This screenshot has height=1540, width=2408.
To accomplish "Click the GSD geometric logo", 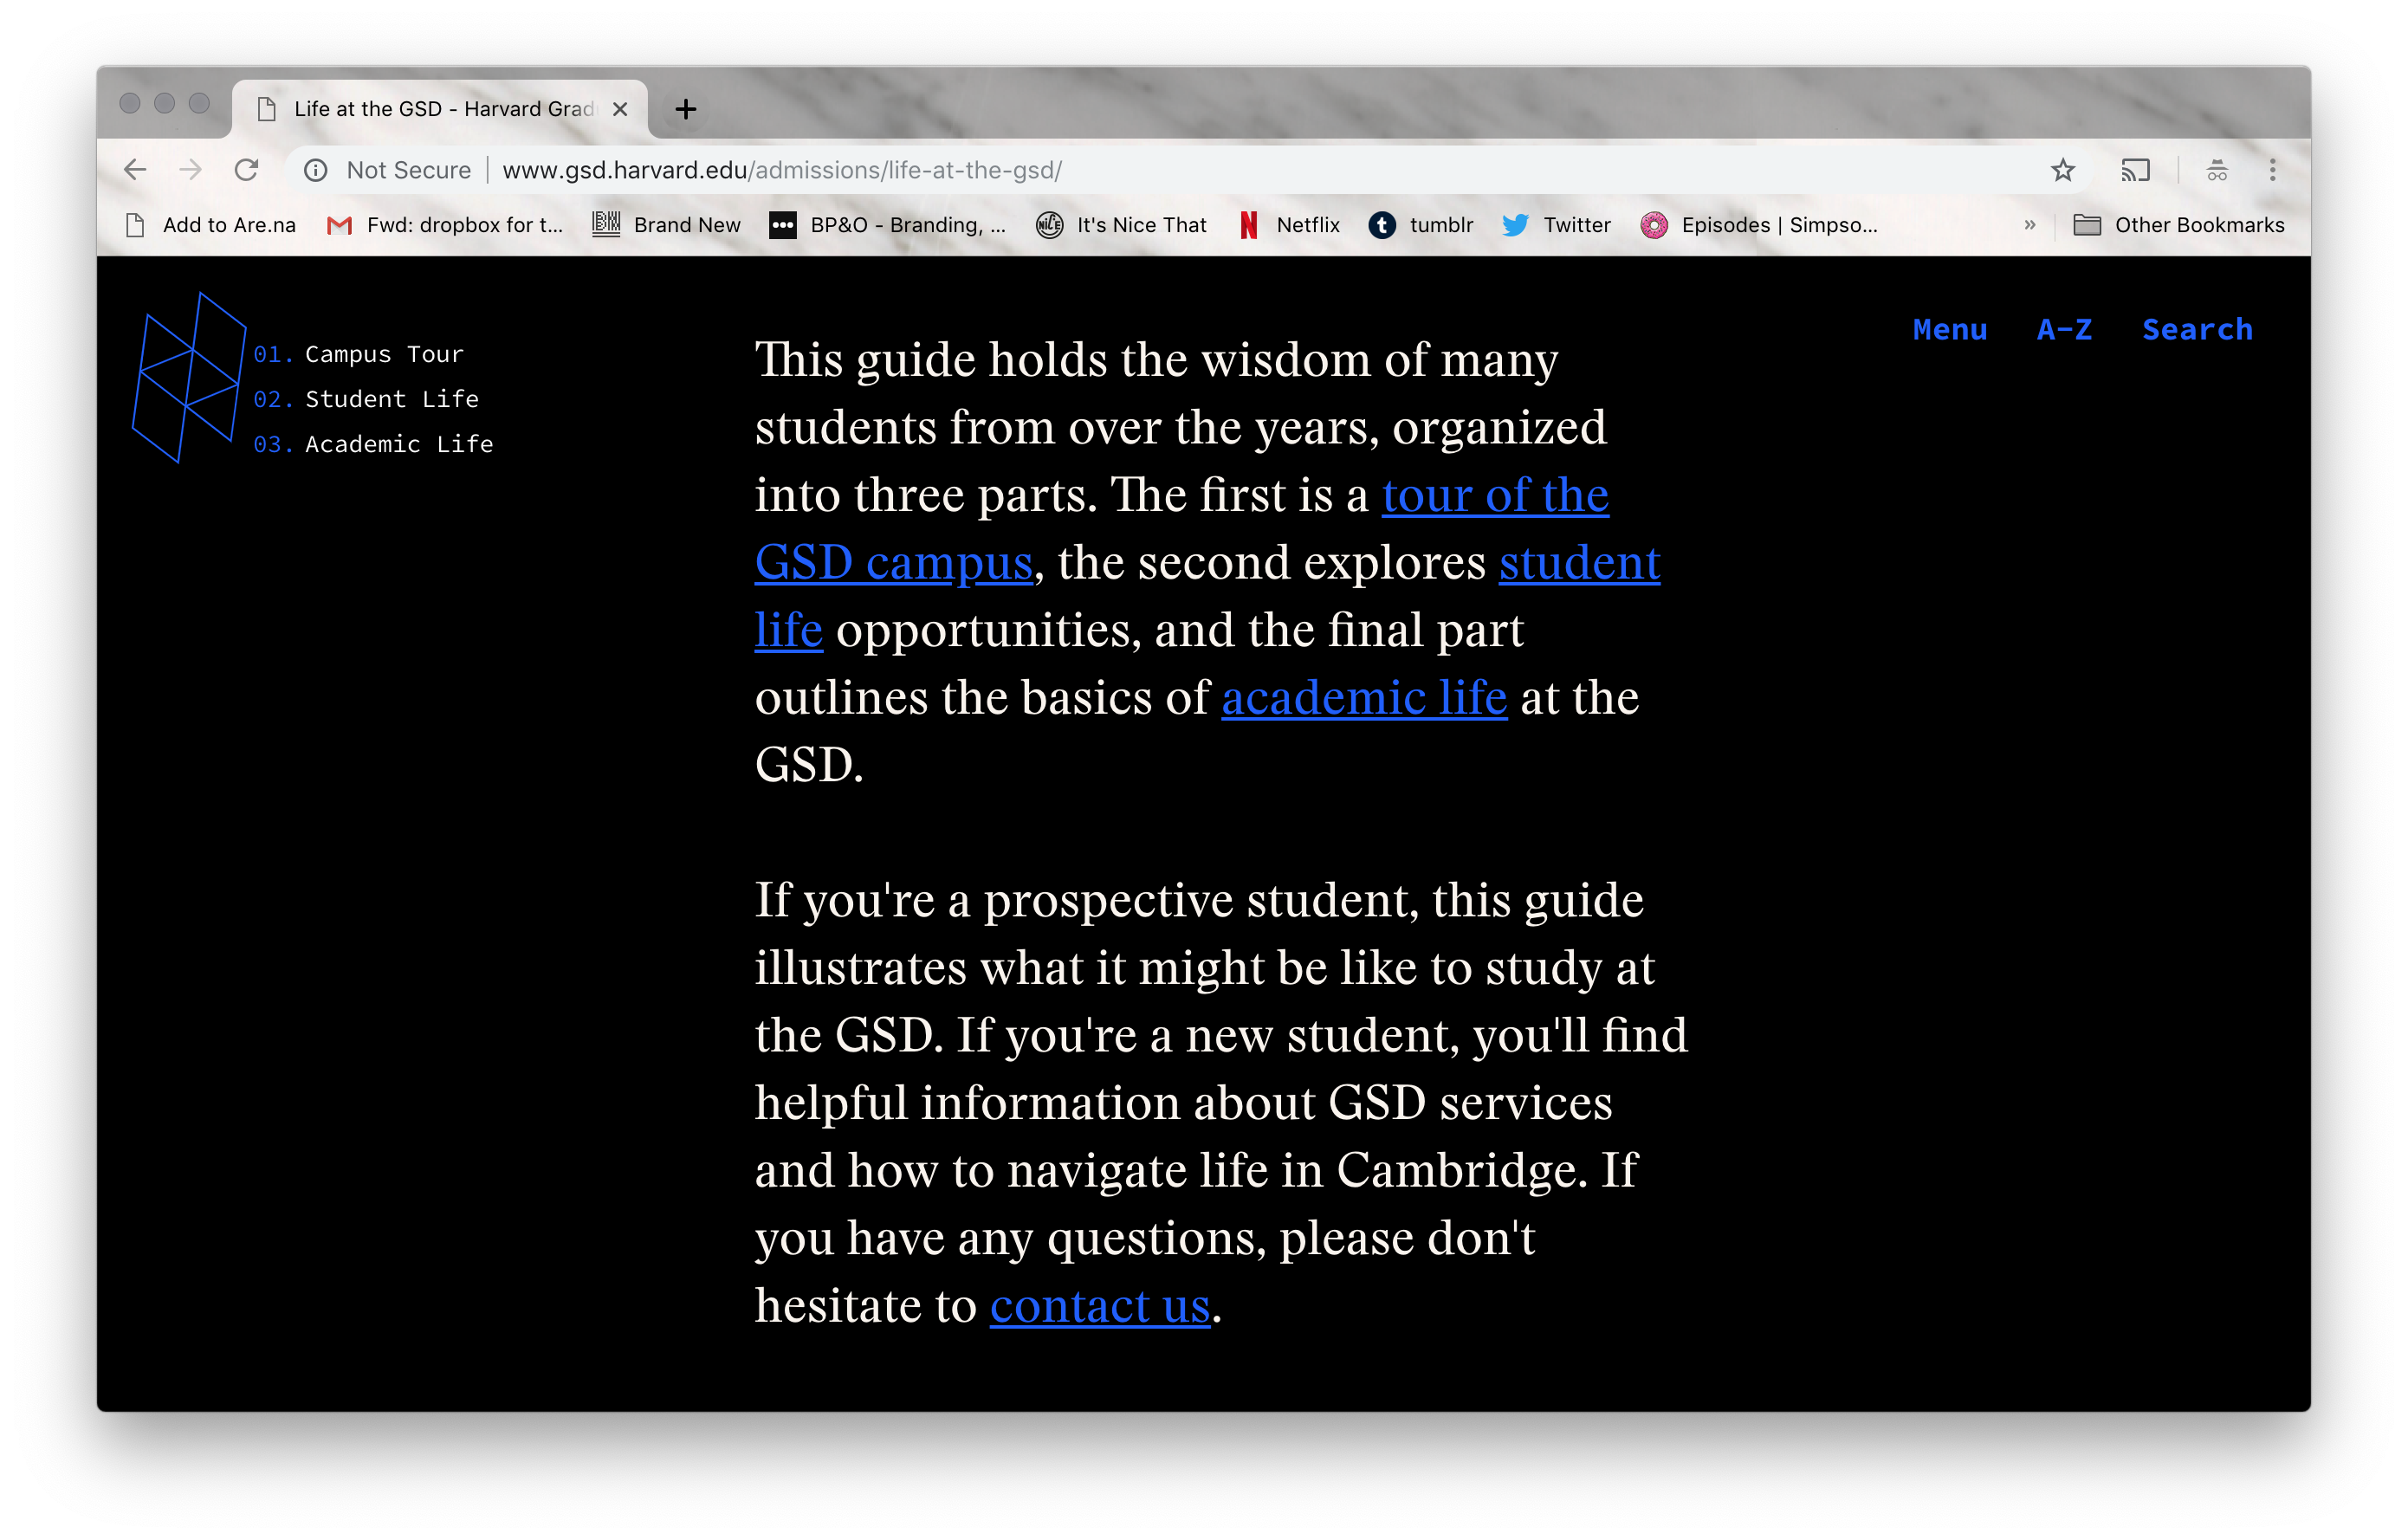I will tap(189, 377).
